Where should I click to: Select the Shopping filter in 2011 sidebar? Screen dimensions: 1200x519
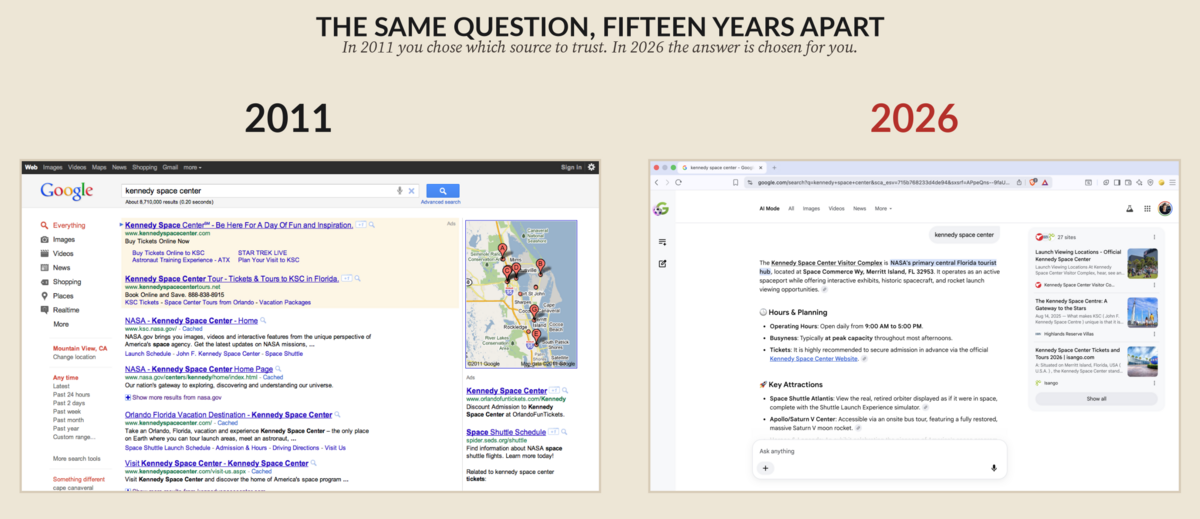[x=61, y=282]
